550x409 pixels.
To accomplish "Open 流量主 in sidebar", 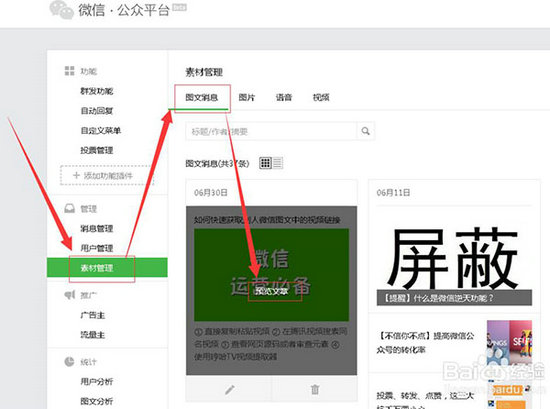I will click(93, 335).
